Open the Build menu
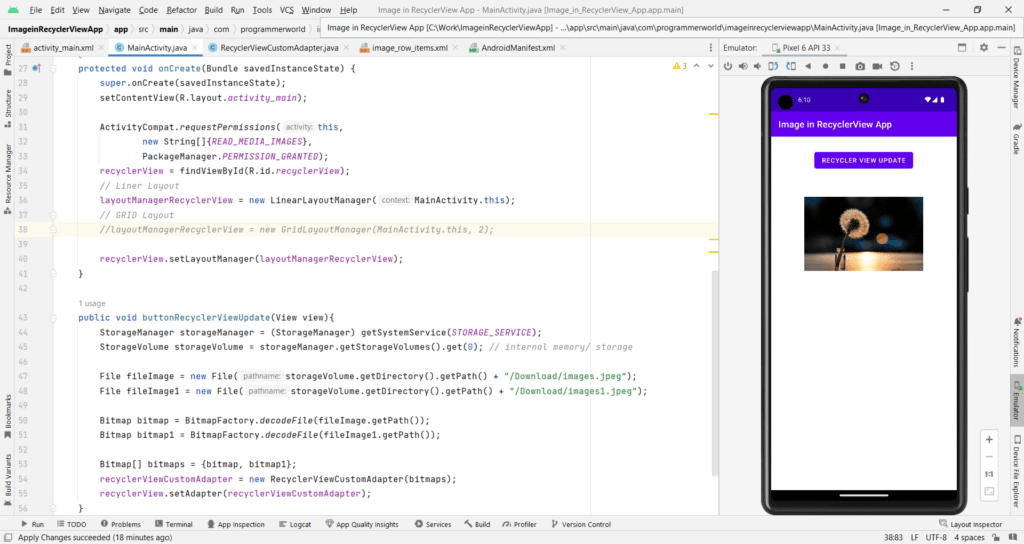The height and width of the screenshot is (544, 1024). click(x=214, y=10)
